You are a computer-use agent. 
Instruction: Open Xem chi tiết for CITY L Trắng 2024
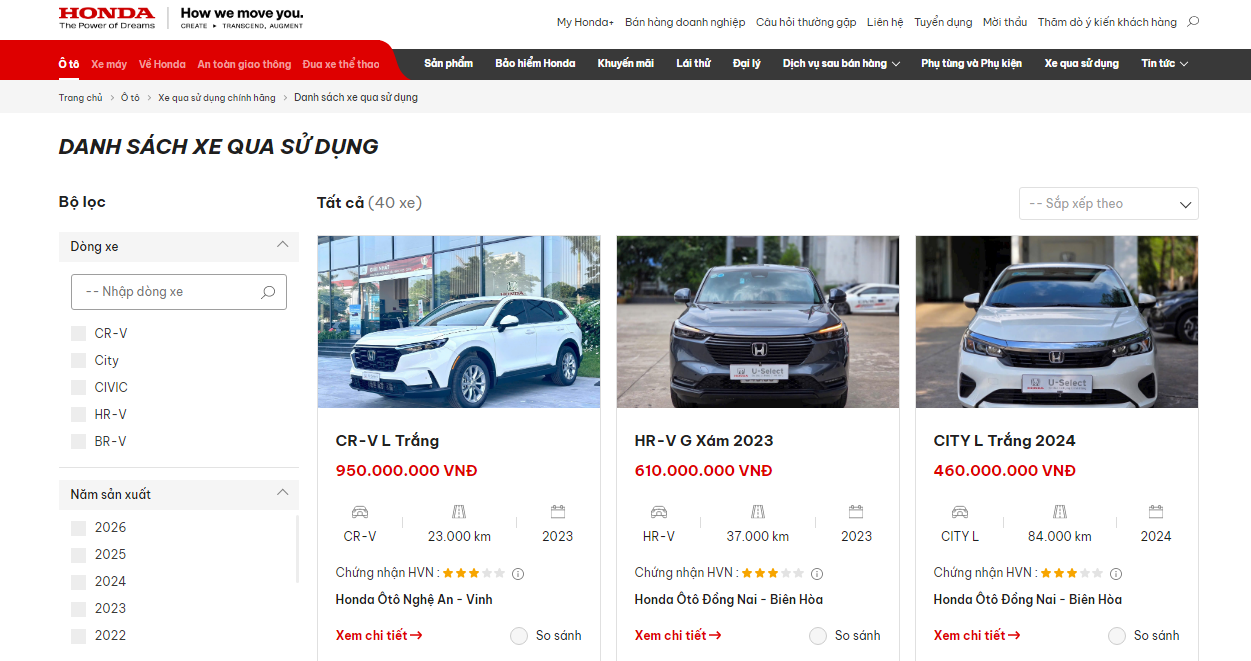(977, 636)
